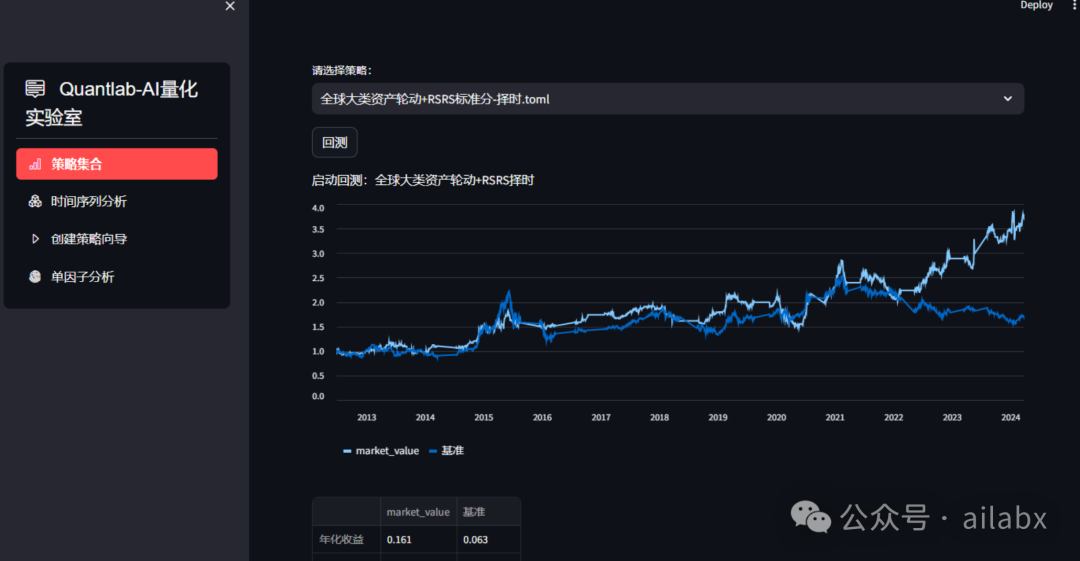Open the 创建策略向导 page
Viewport: 1080px width, 561px height.
click(117, 238)
